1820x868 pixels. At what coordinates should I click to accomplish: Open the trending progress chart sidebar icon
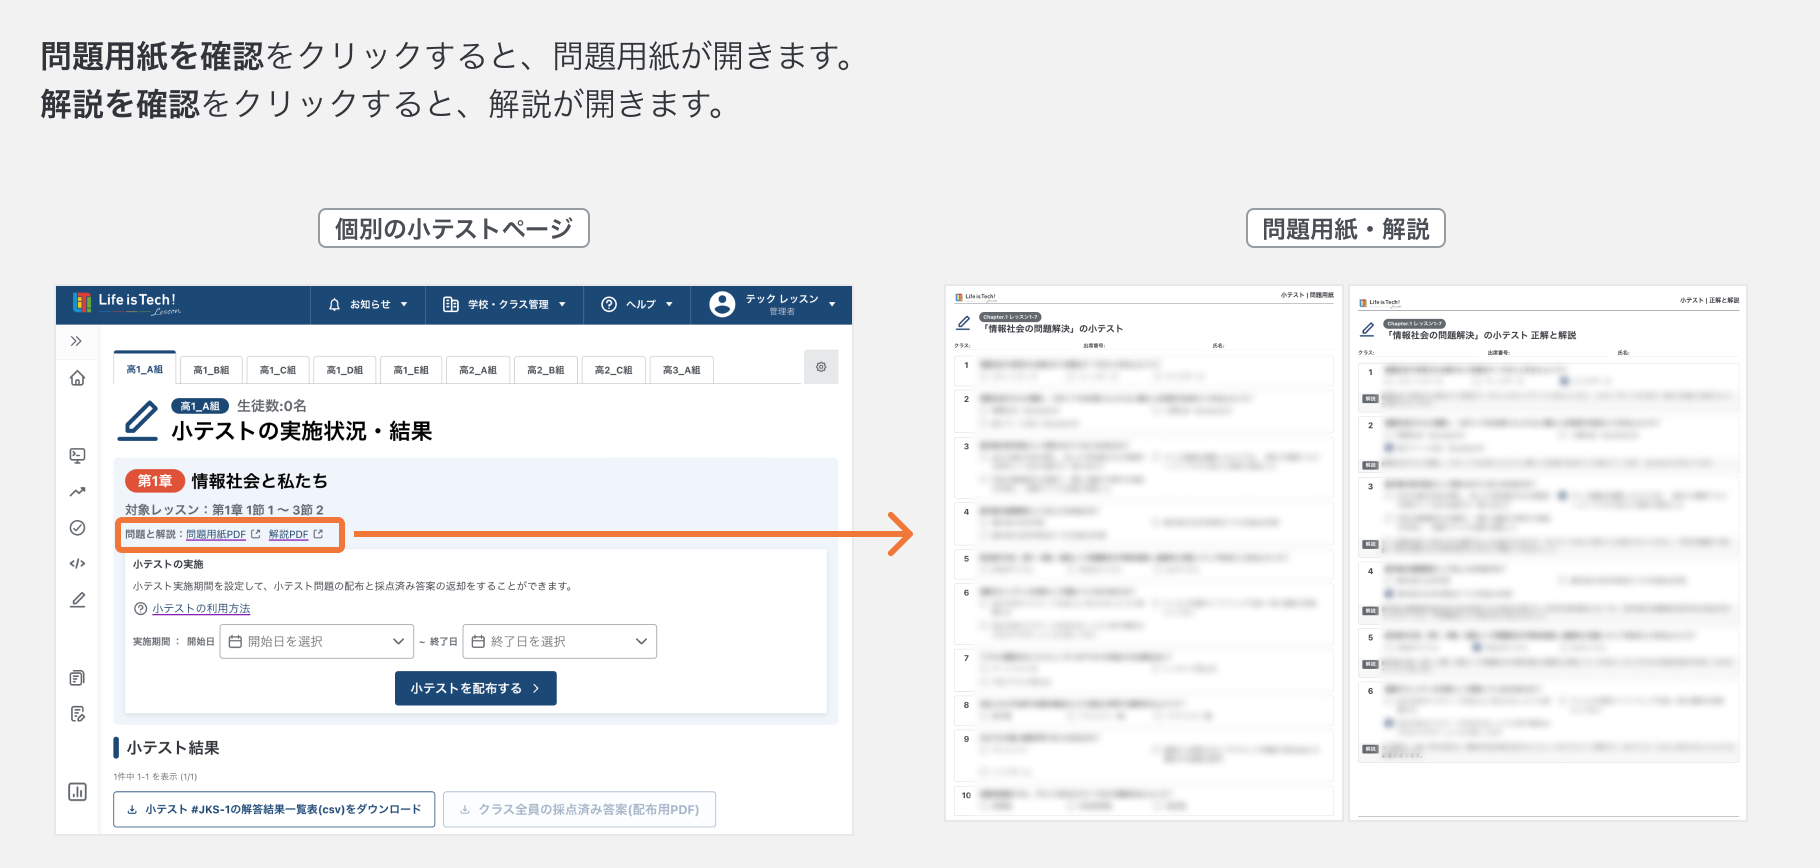[77, 491]
